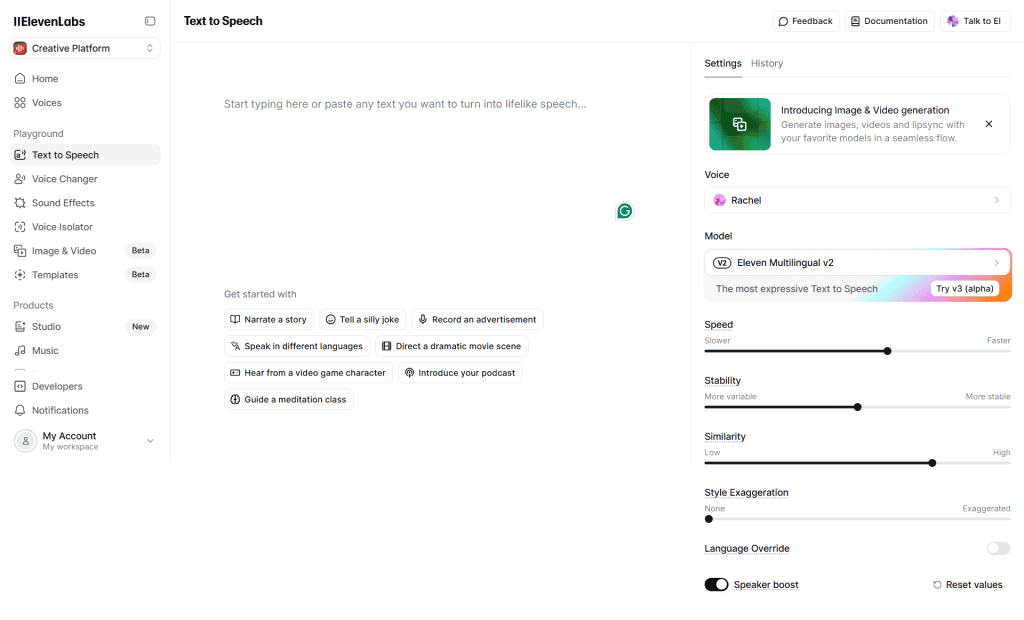Screen dimensions: 1024x620
Task: Open the Rachel voice selector
Action: (857, 200)
